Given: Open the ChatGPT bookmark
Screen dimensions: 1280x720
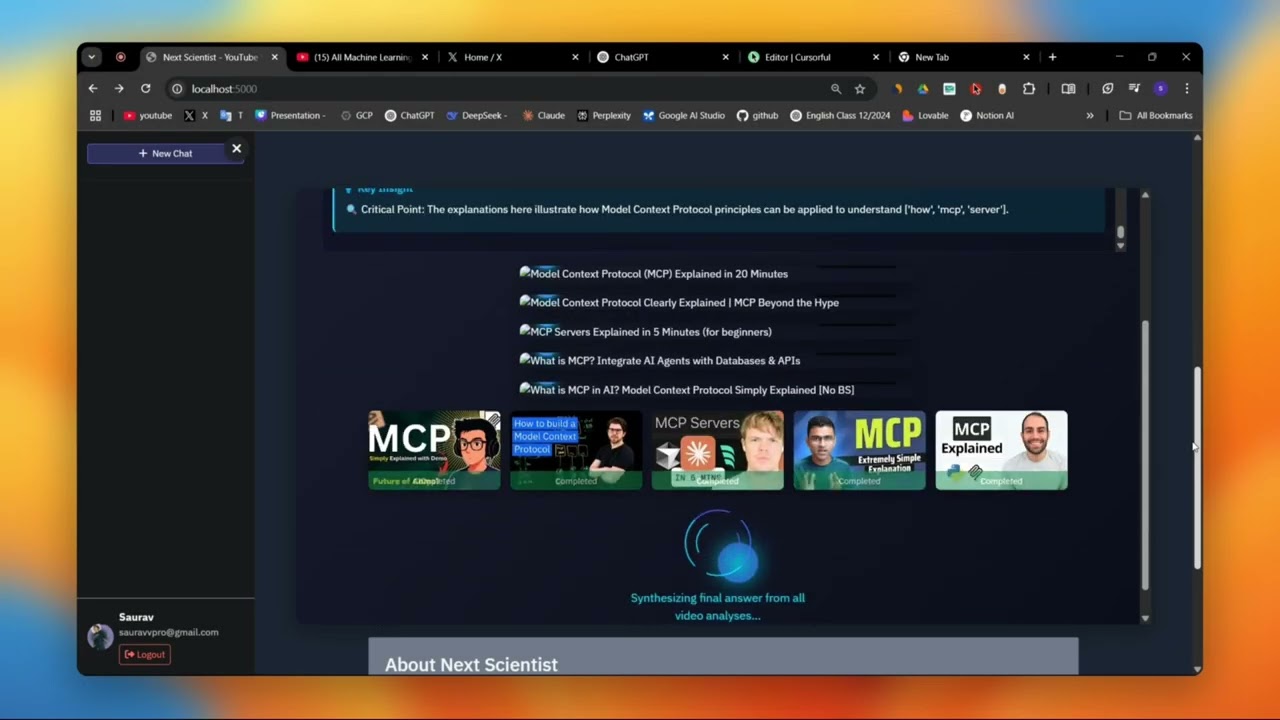Looking at the screenshot, I should click(x=410, y=116).
